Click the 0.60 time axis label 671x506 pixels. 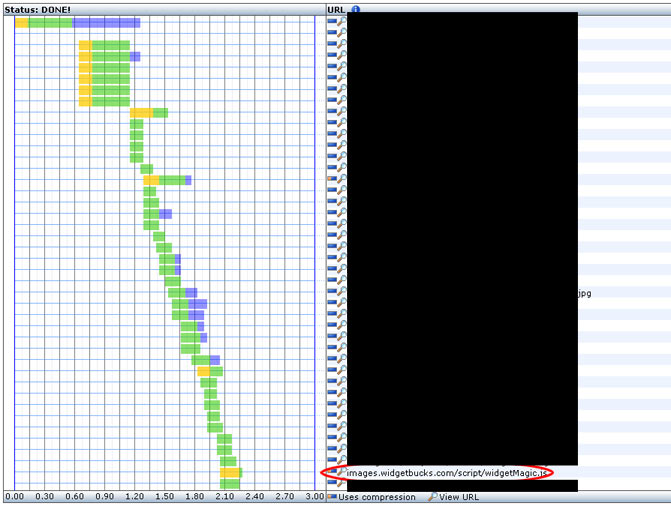(x=74, y=497)
